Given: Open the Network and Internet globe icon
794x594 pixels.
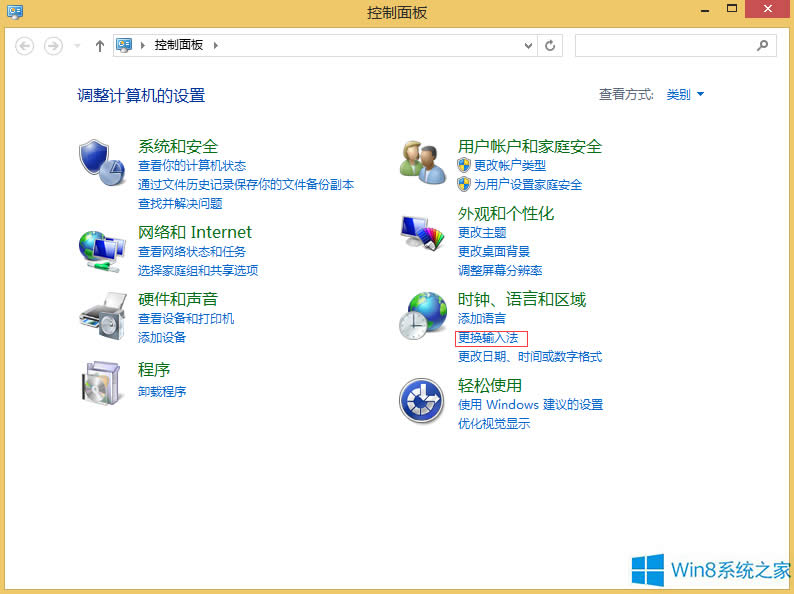Looking at the screenshot, I should click(101, 249).
